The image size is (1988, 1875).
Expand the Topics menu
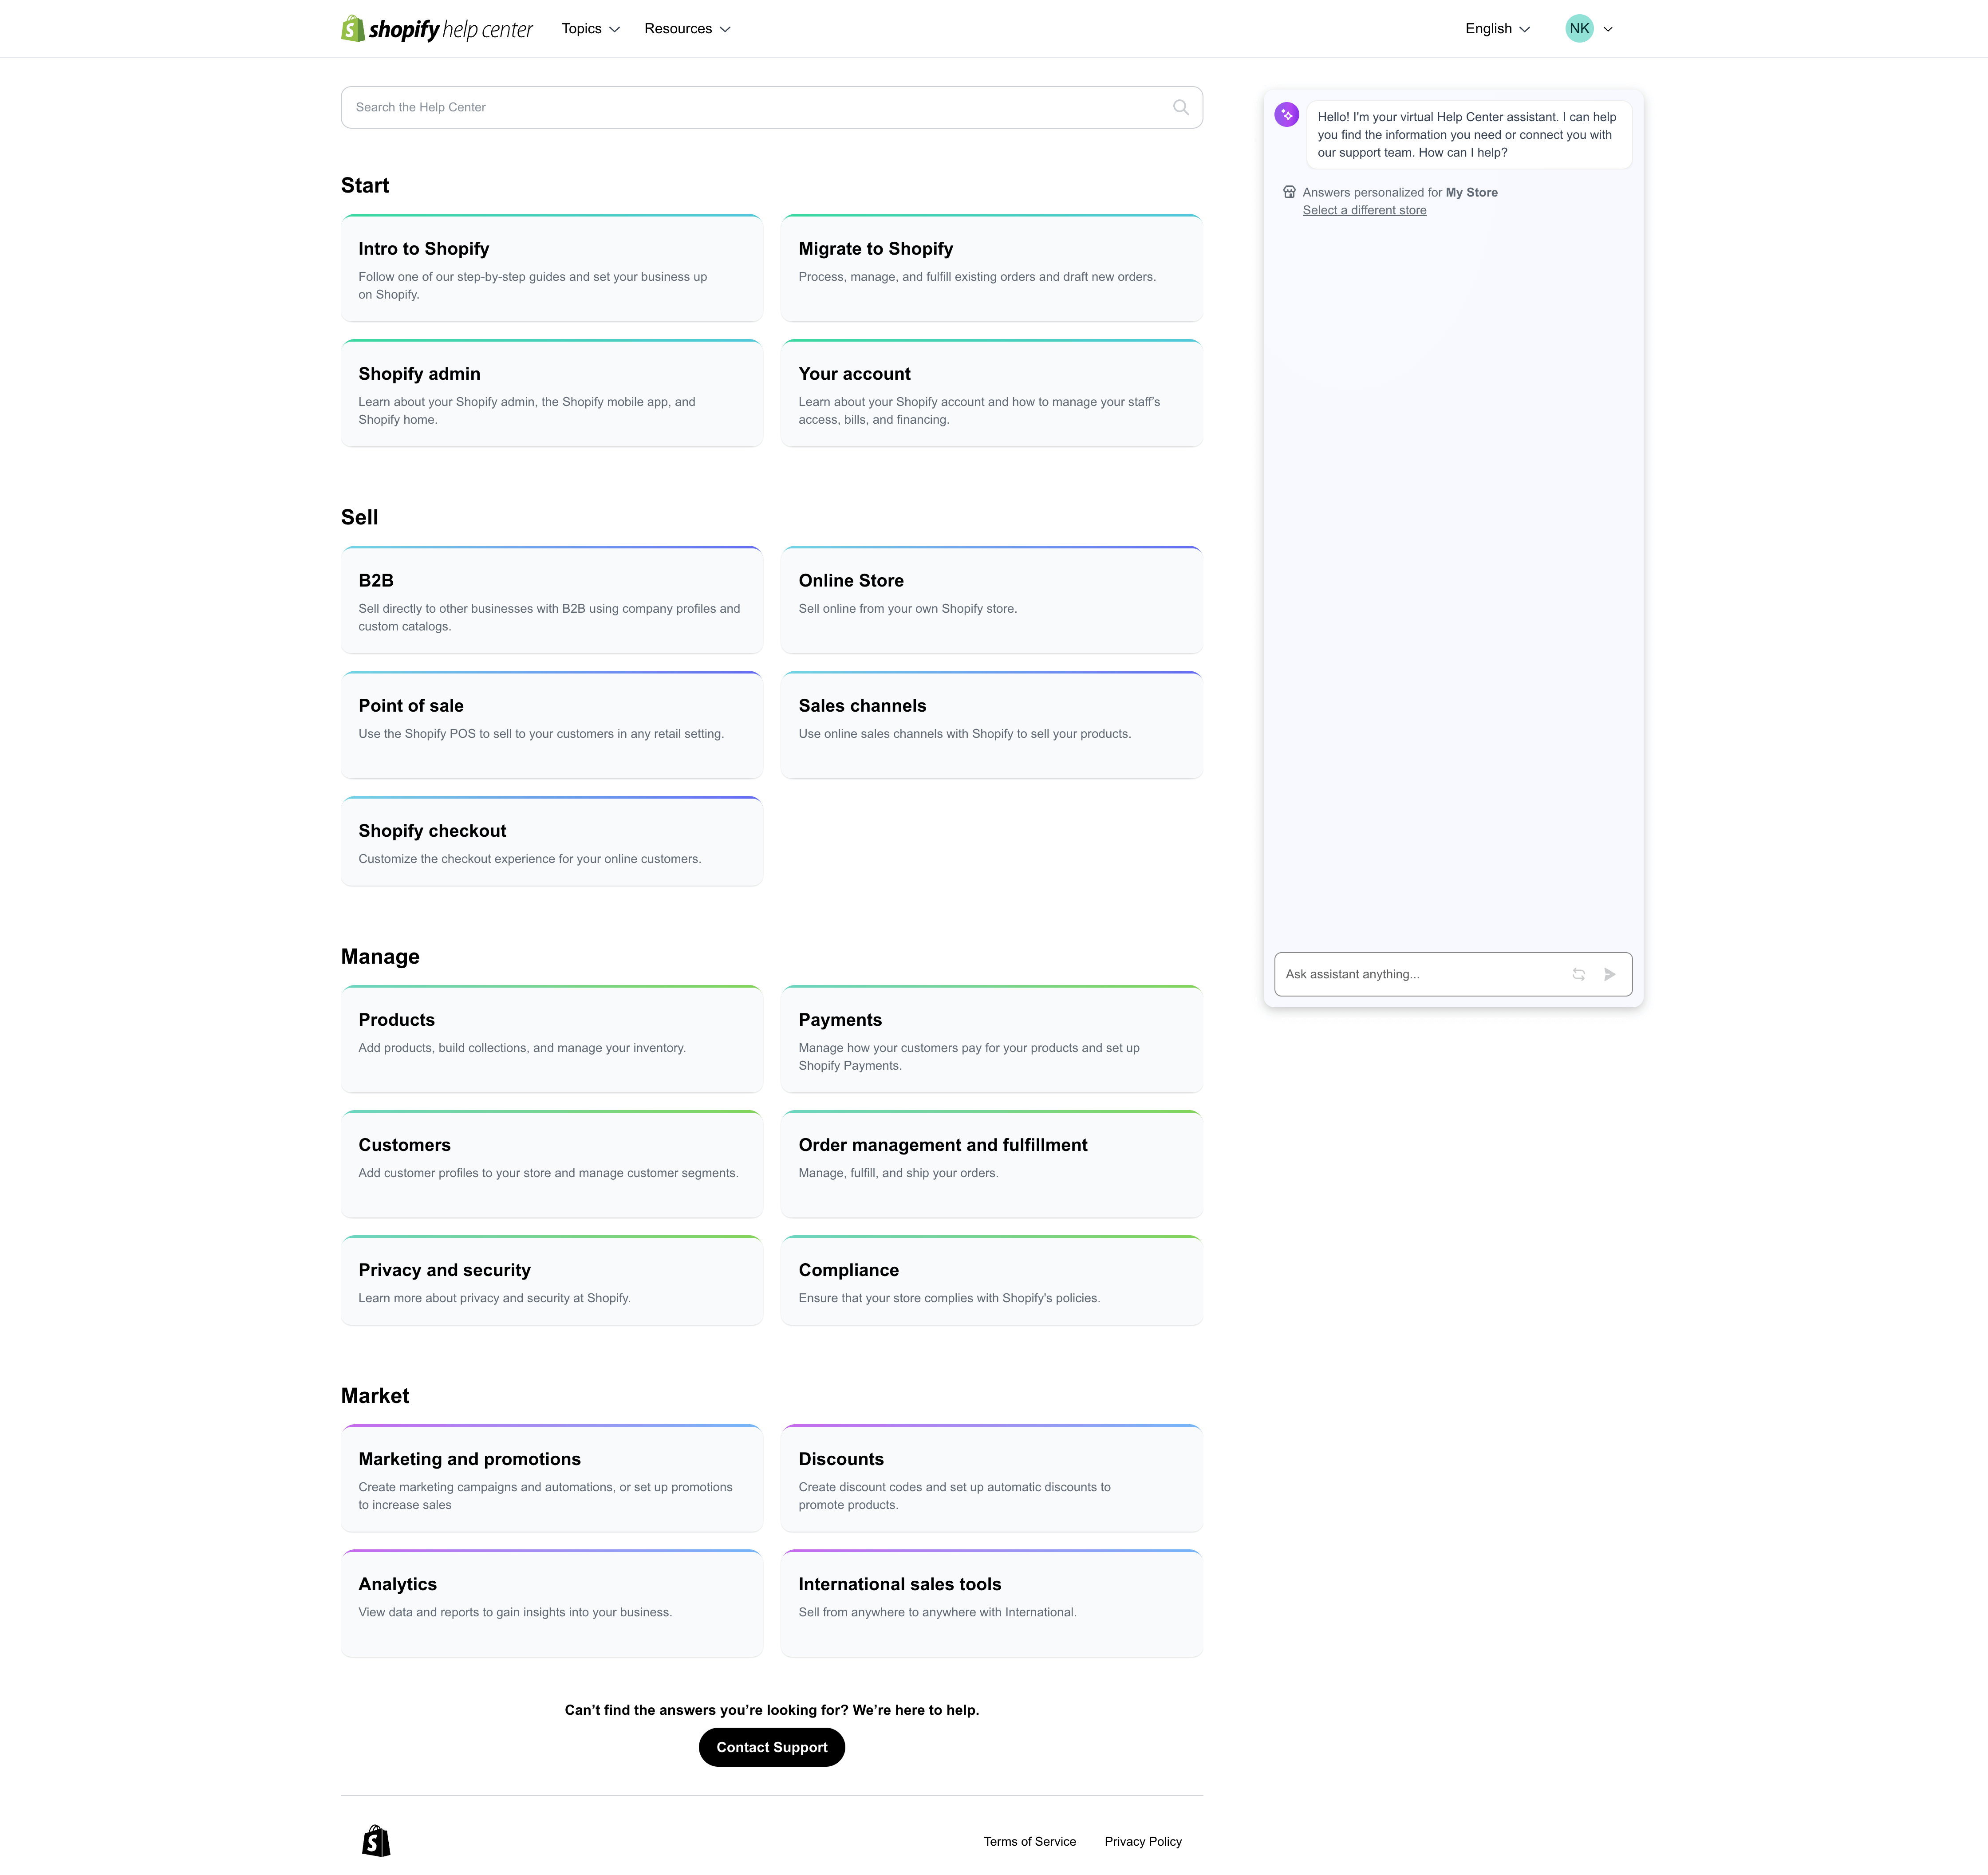click(x=591, y=29)
